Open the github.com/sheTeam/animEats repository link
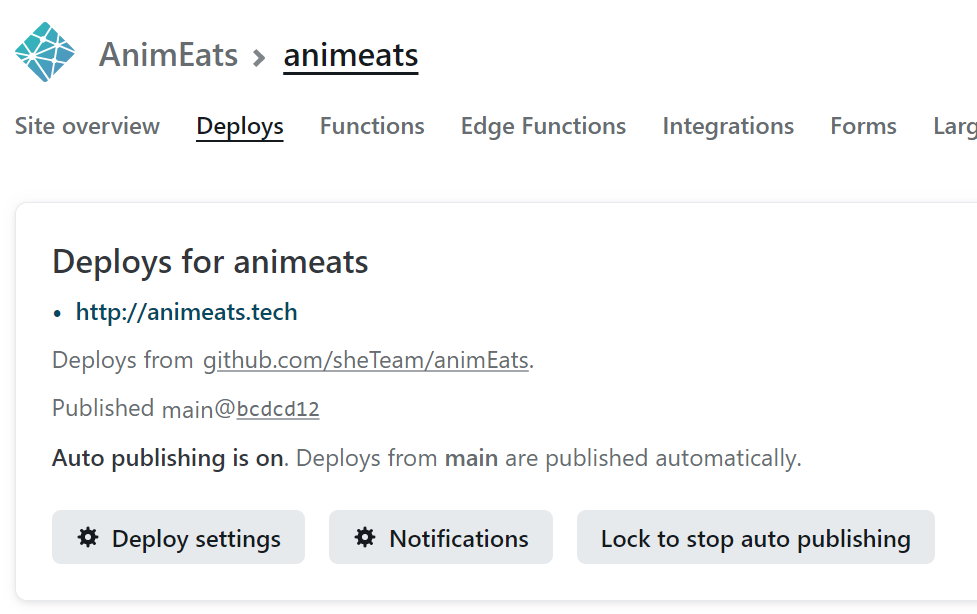Screen dimensions: 977x614 pos(366,360)
